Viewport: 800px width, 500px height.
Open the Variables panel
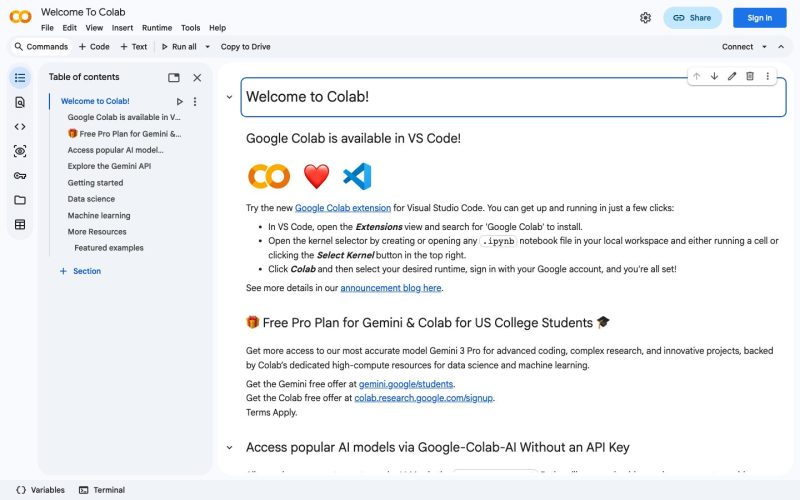(40, 490)
